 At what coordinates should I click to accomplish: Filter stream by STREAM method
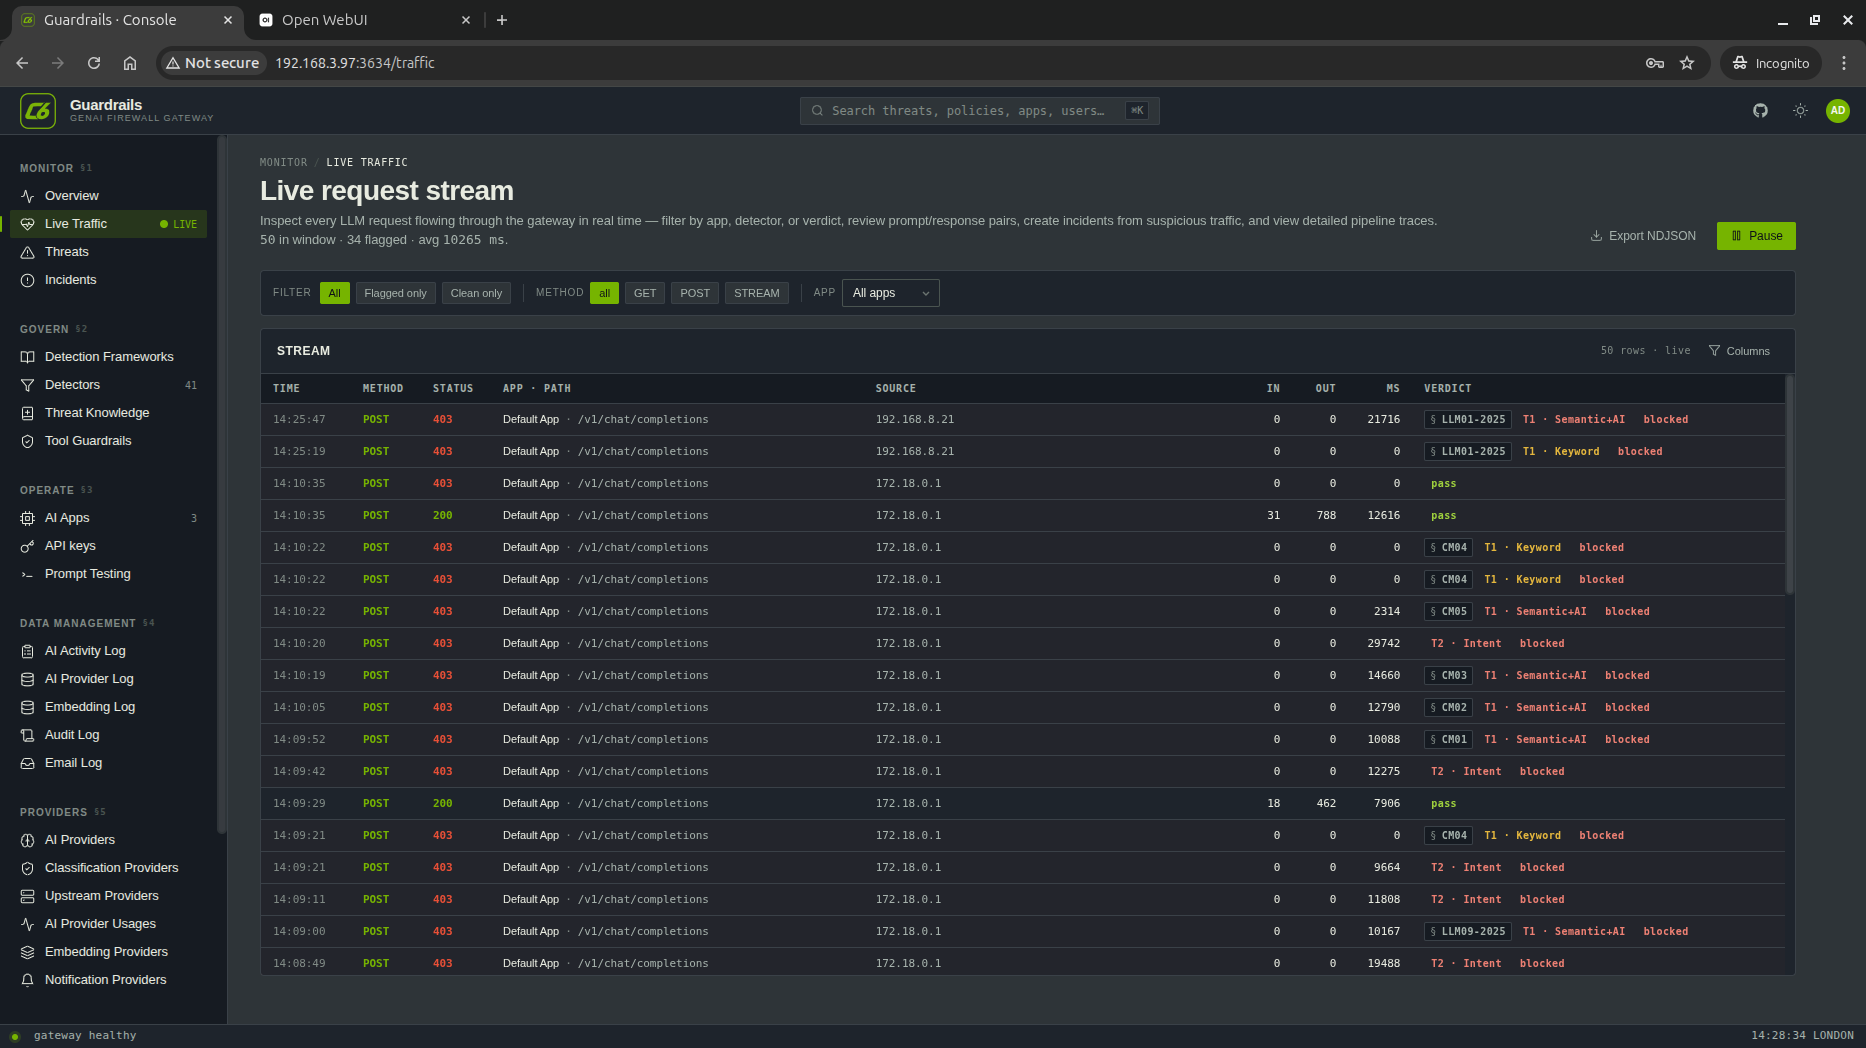pos(757,293)
